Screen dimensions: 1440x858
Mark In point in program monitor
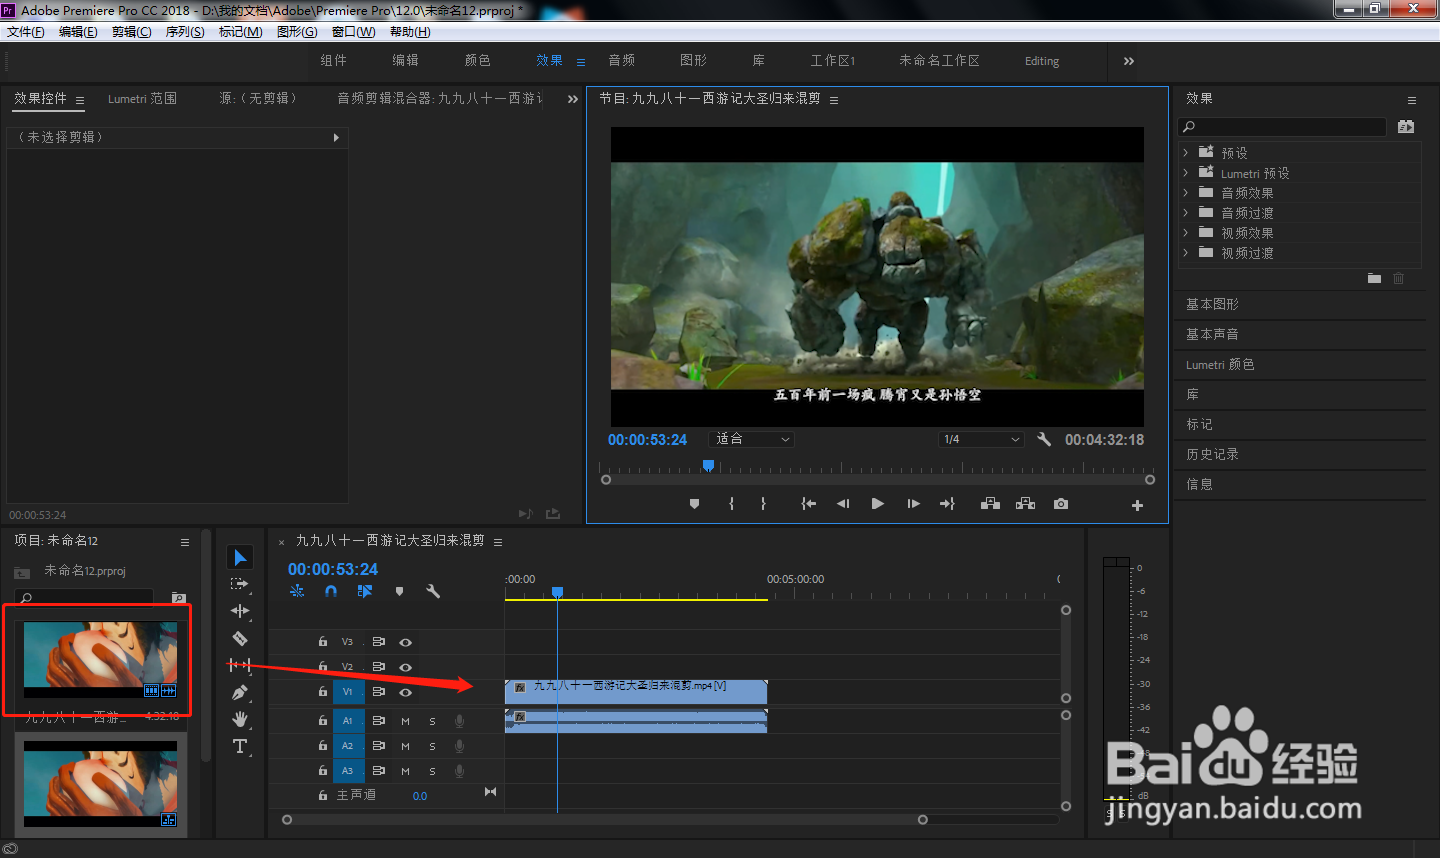[x=732, y=504]
